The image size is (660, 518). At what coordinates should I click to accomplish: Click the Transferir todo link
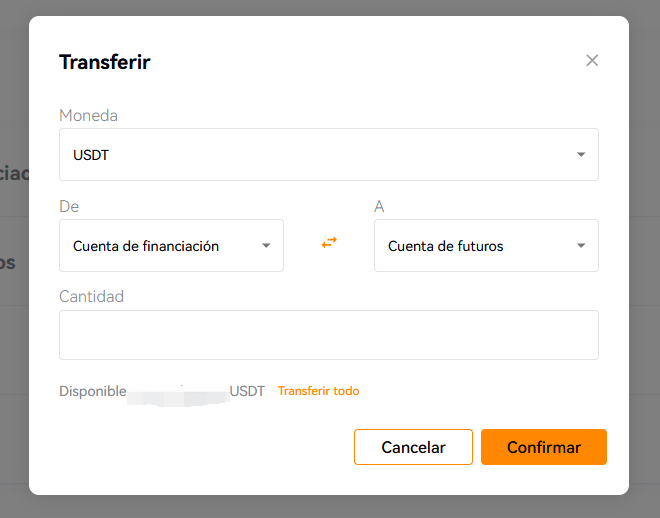[319, 391]
